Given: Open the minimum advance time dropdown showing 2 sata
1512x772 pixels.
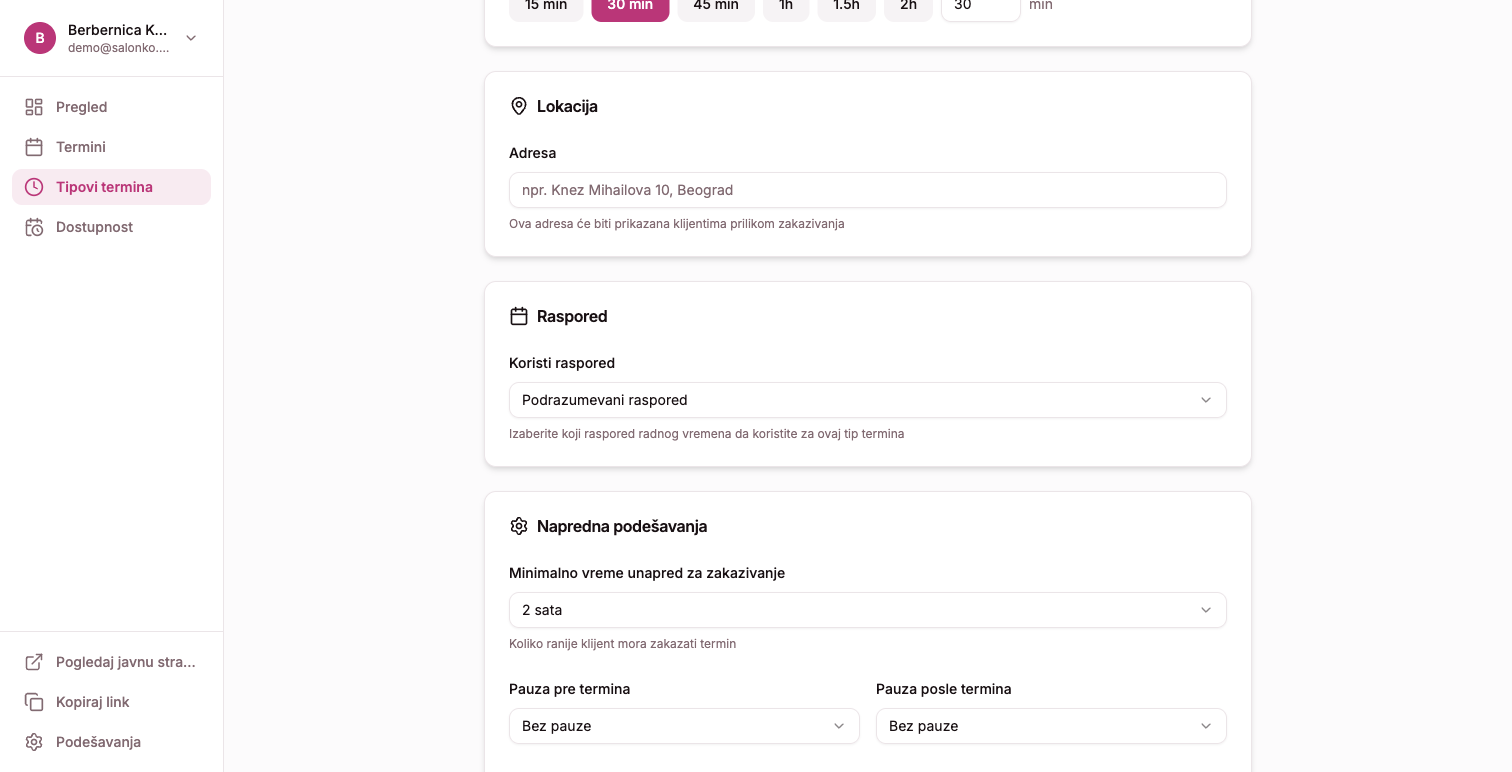Looking at the screenshot, I should click(x=867, y=610).
